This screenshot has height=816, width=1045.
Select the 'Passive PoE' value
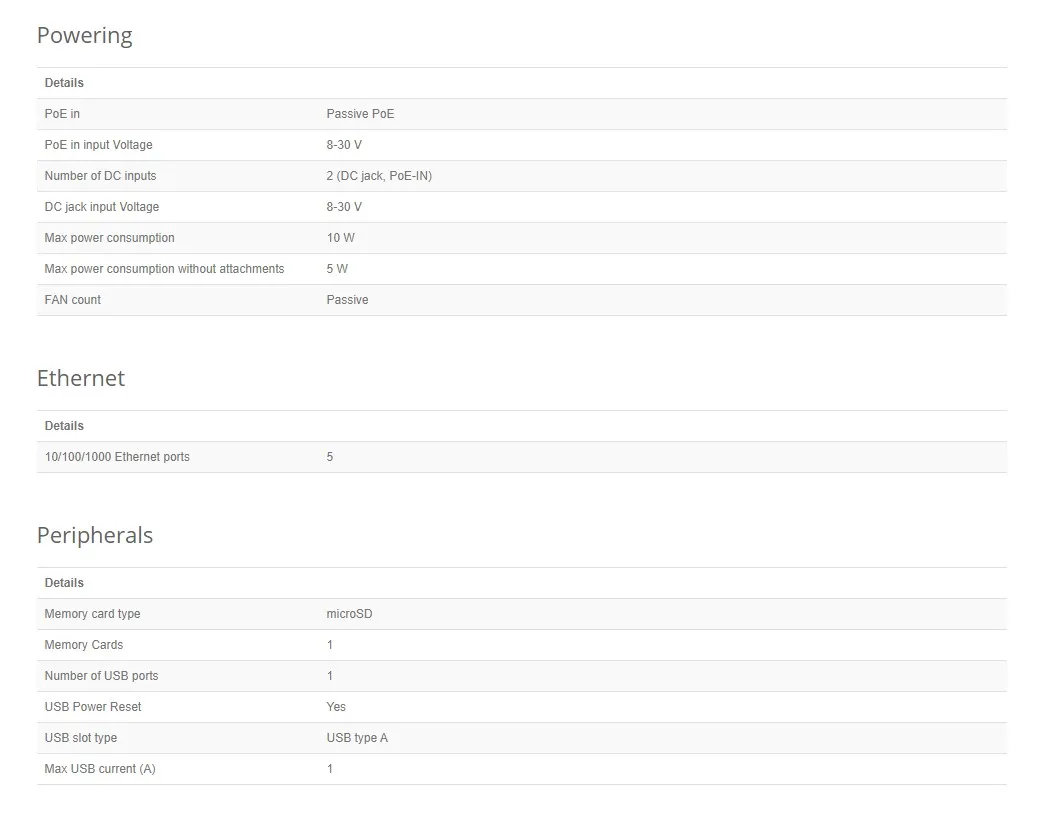point(360,114)
